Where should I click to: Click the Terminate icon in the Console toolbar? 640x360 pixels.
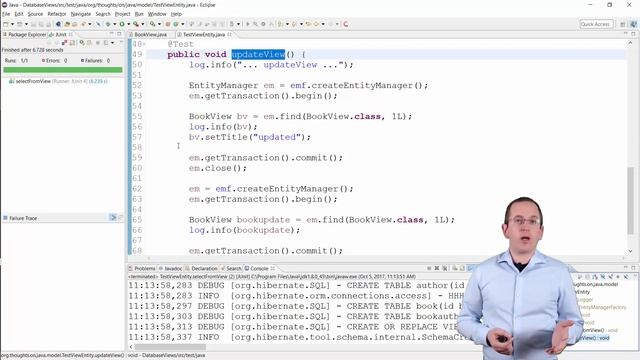(429, 268)
